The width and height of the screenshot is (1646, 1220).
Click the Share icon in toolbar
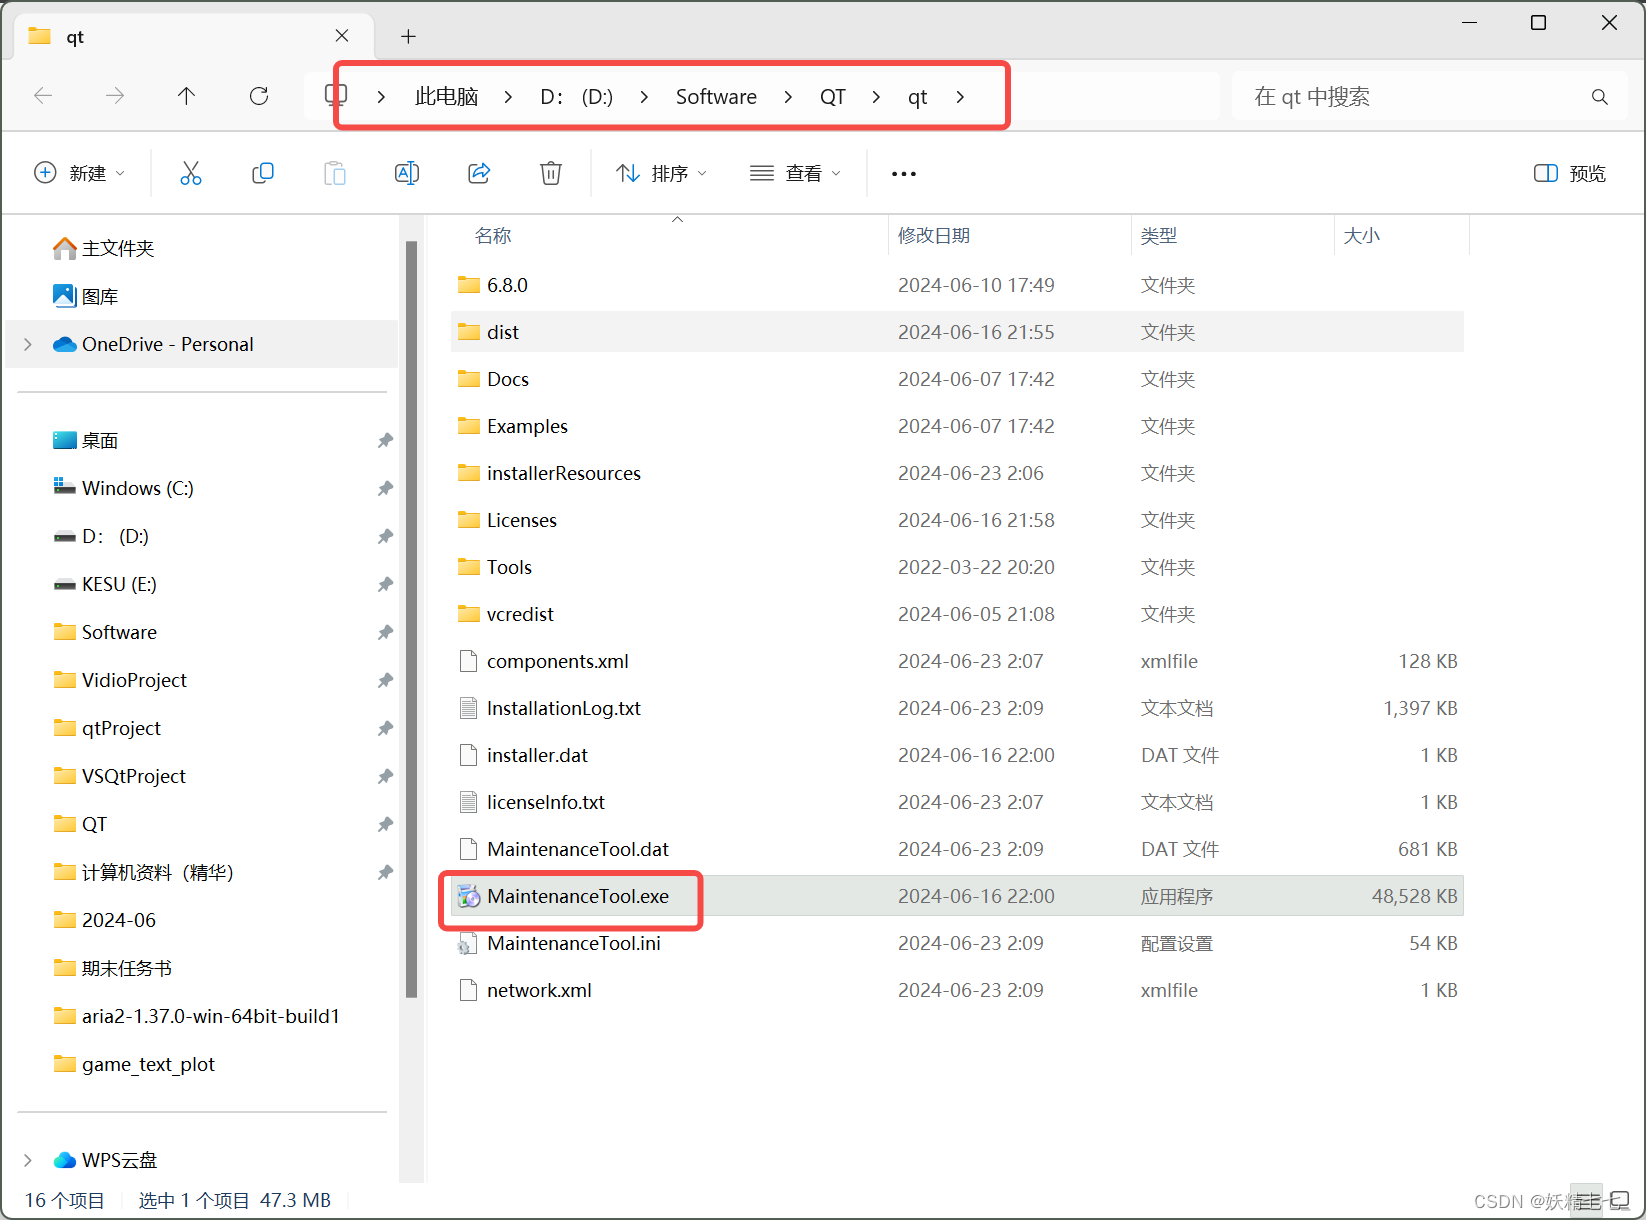479,173
